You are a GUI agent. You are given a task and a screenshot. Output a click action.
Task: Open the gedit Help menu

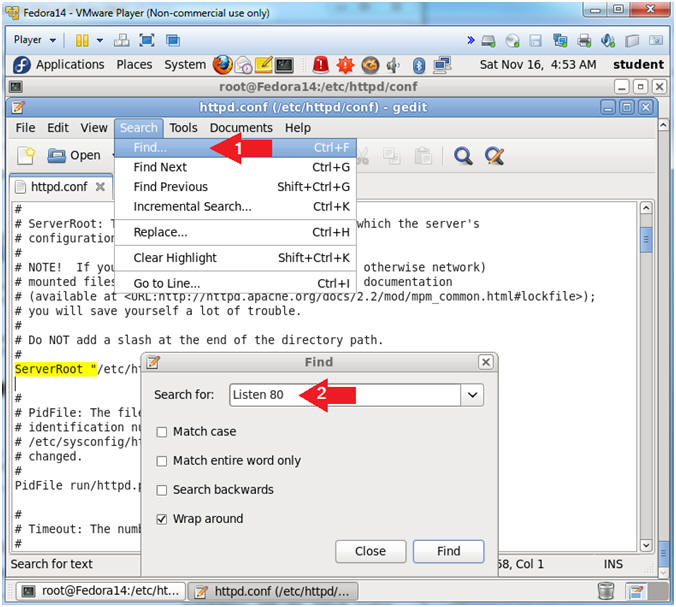coord(297,128)
